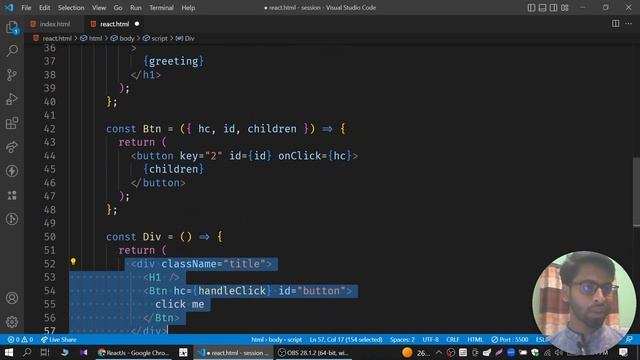Click onClick attribute on line 44
Viewport: 640px width, 360px height.
point(300,156)
